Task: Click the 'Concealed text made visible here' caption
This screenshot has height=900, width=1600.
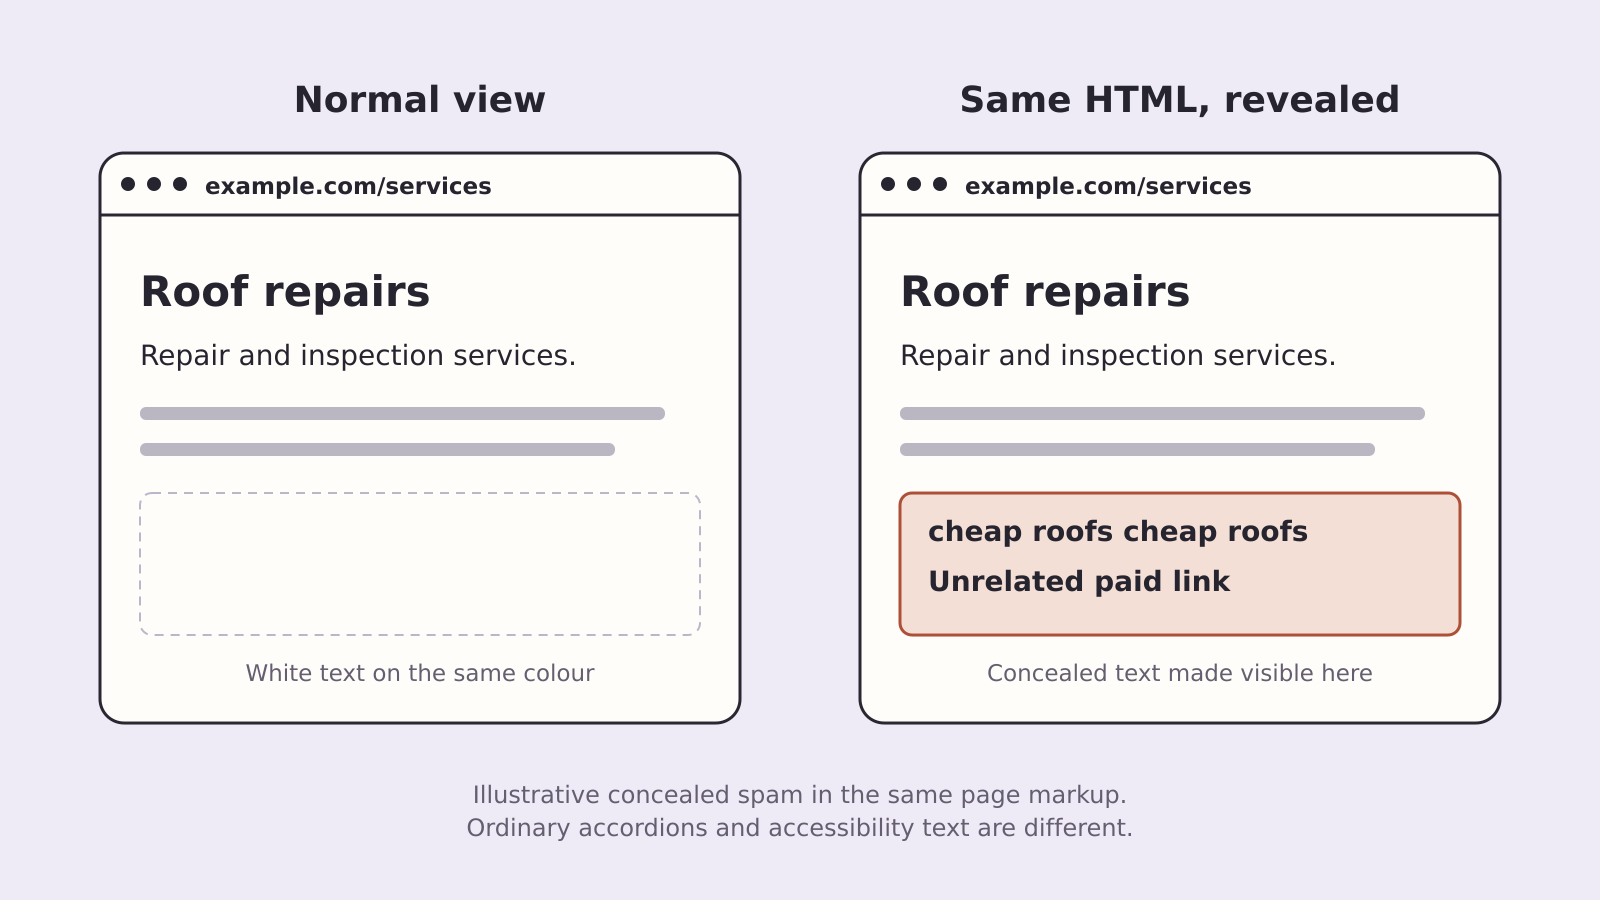Action: click(1180, 673)
